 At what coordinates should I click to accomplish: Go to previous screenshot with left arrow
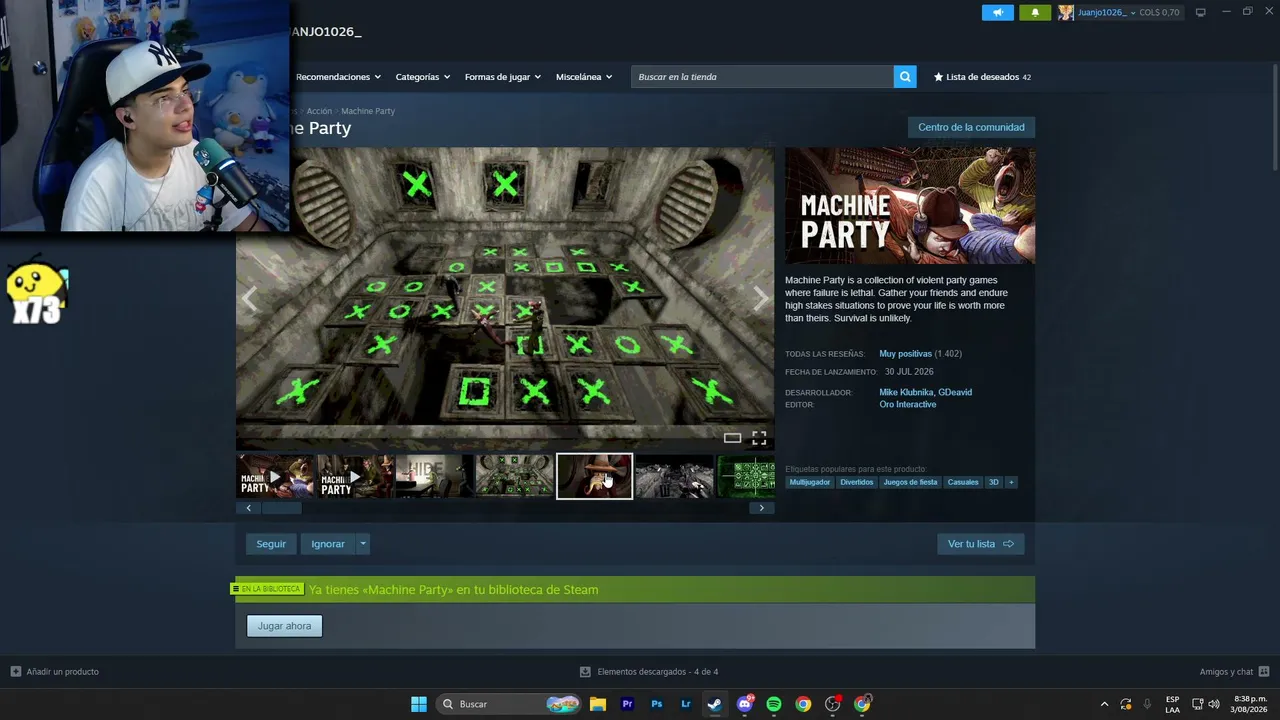(249, 298)
